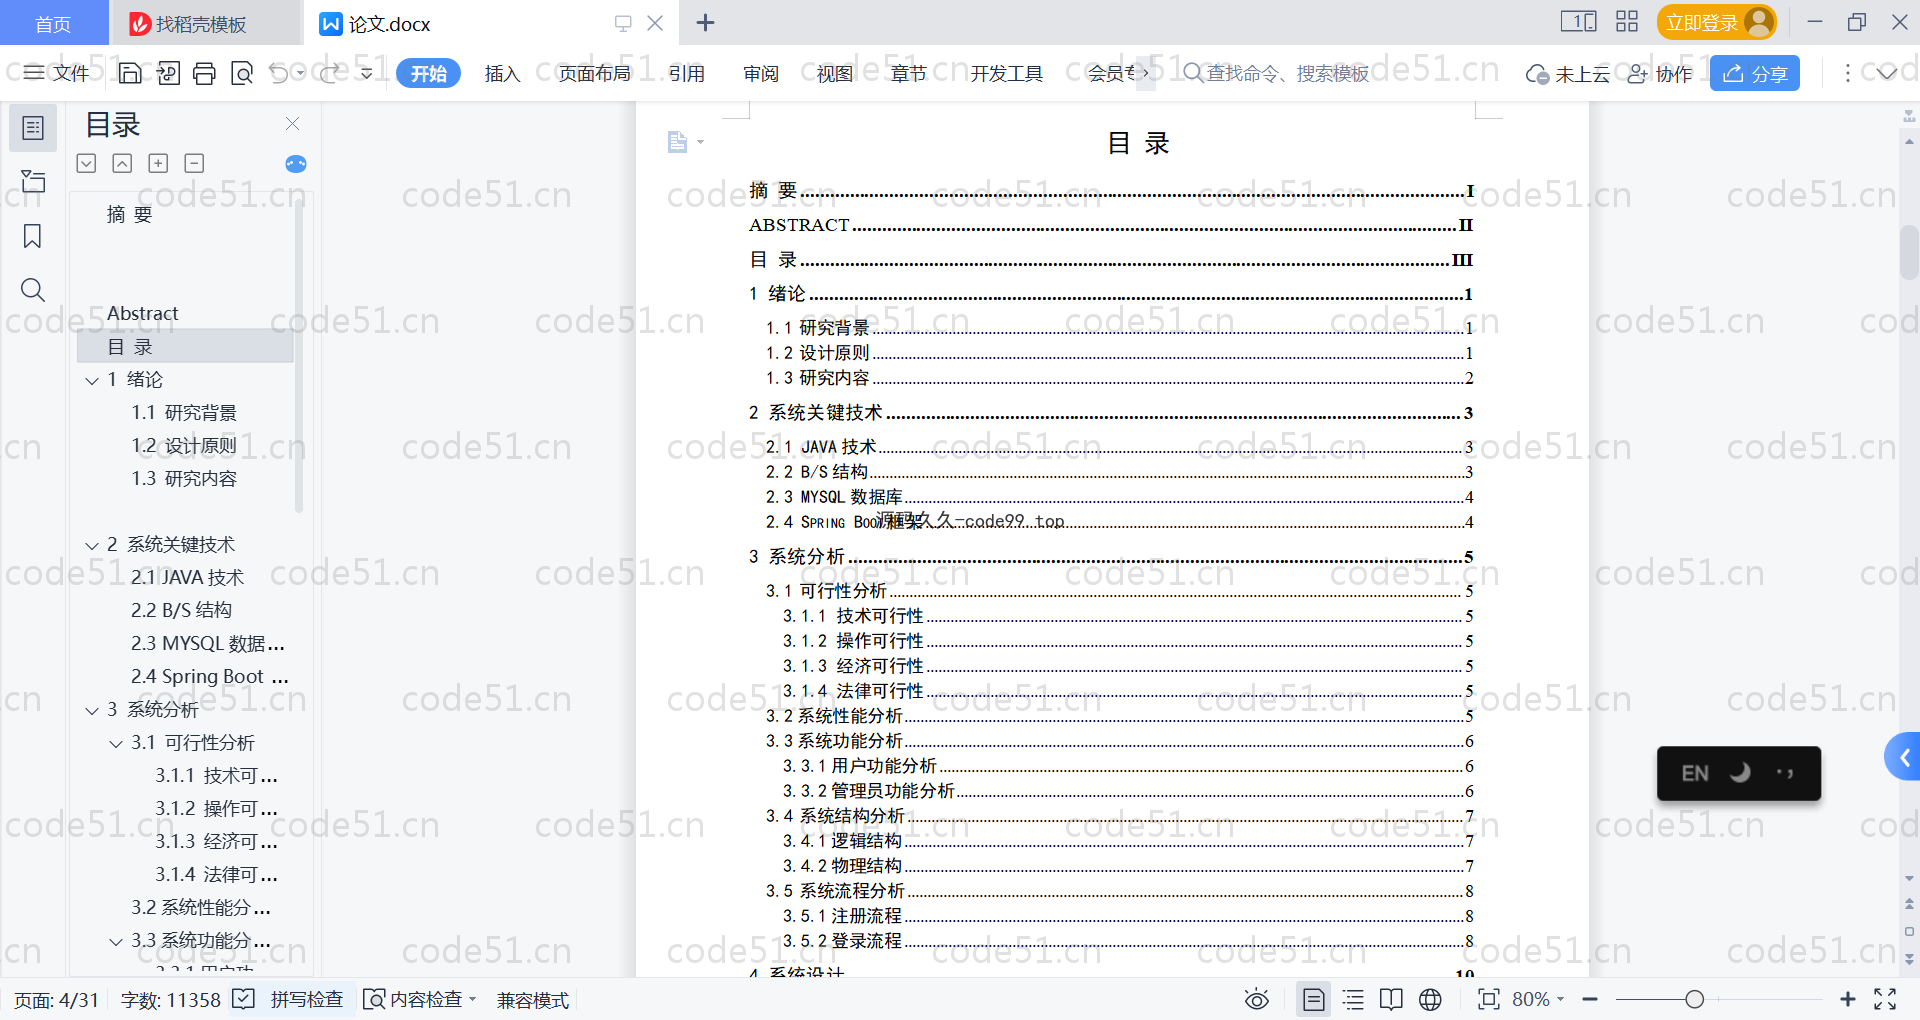
Task: Select Abstract in the outline pane
Action: click(143, 313)
